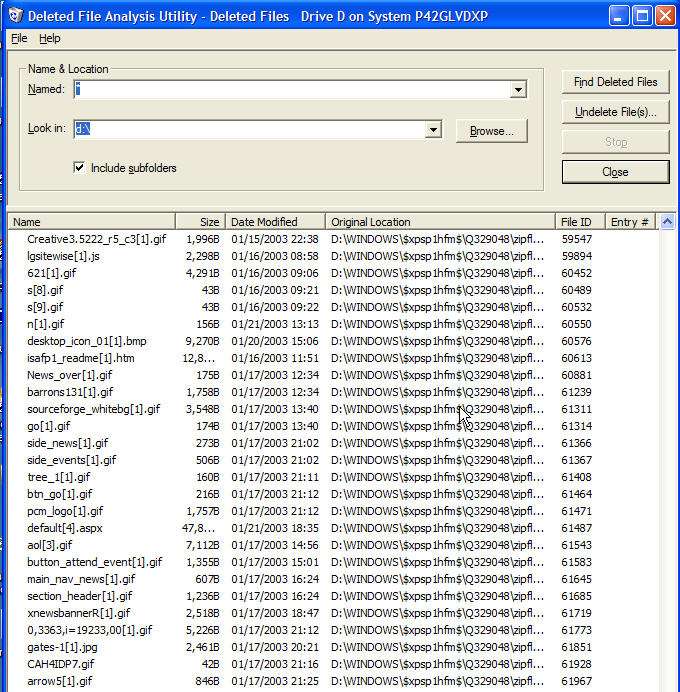
Task: Select file 0,3363,i=19233,00[1].gif
Action: pyautogui.click(x=90, y=630)
